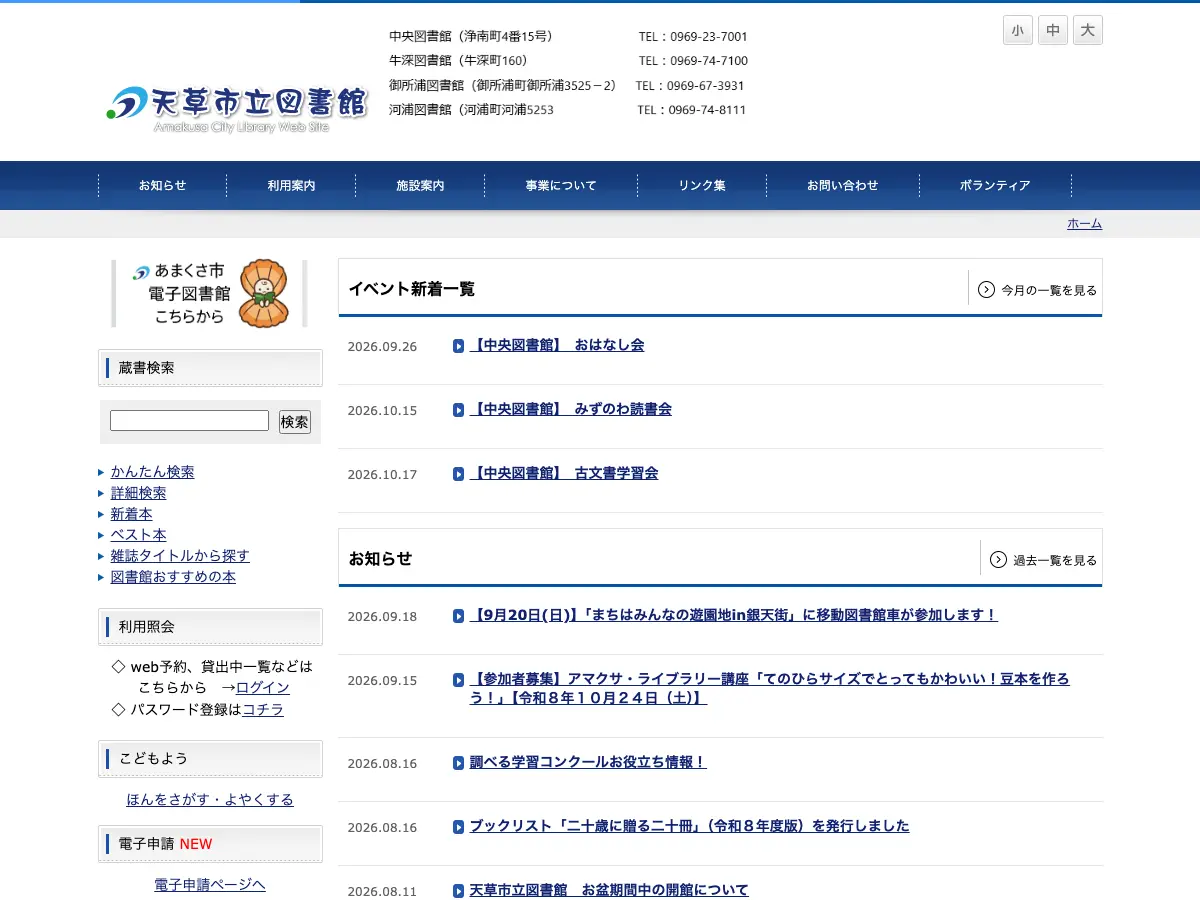Open the 利用案内 menu item

coord(291,185)
